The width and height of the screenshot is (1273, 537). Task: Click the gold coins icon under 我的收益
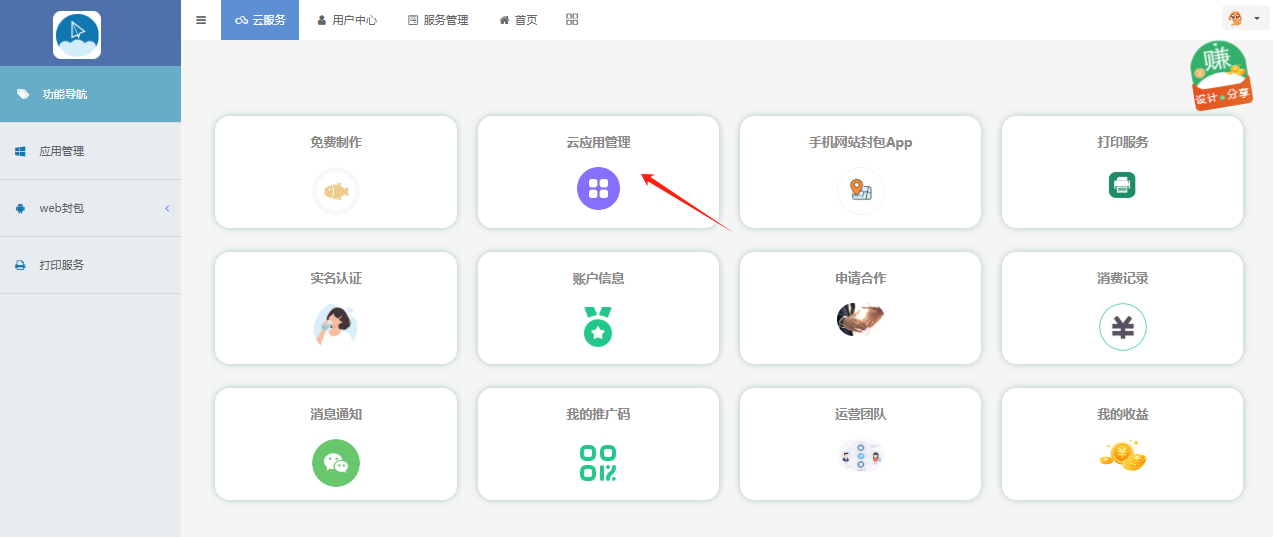pos(1122,456)
